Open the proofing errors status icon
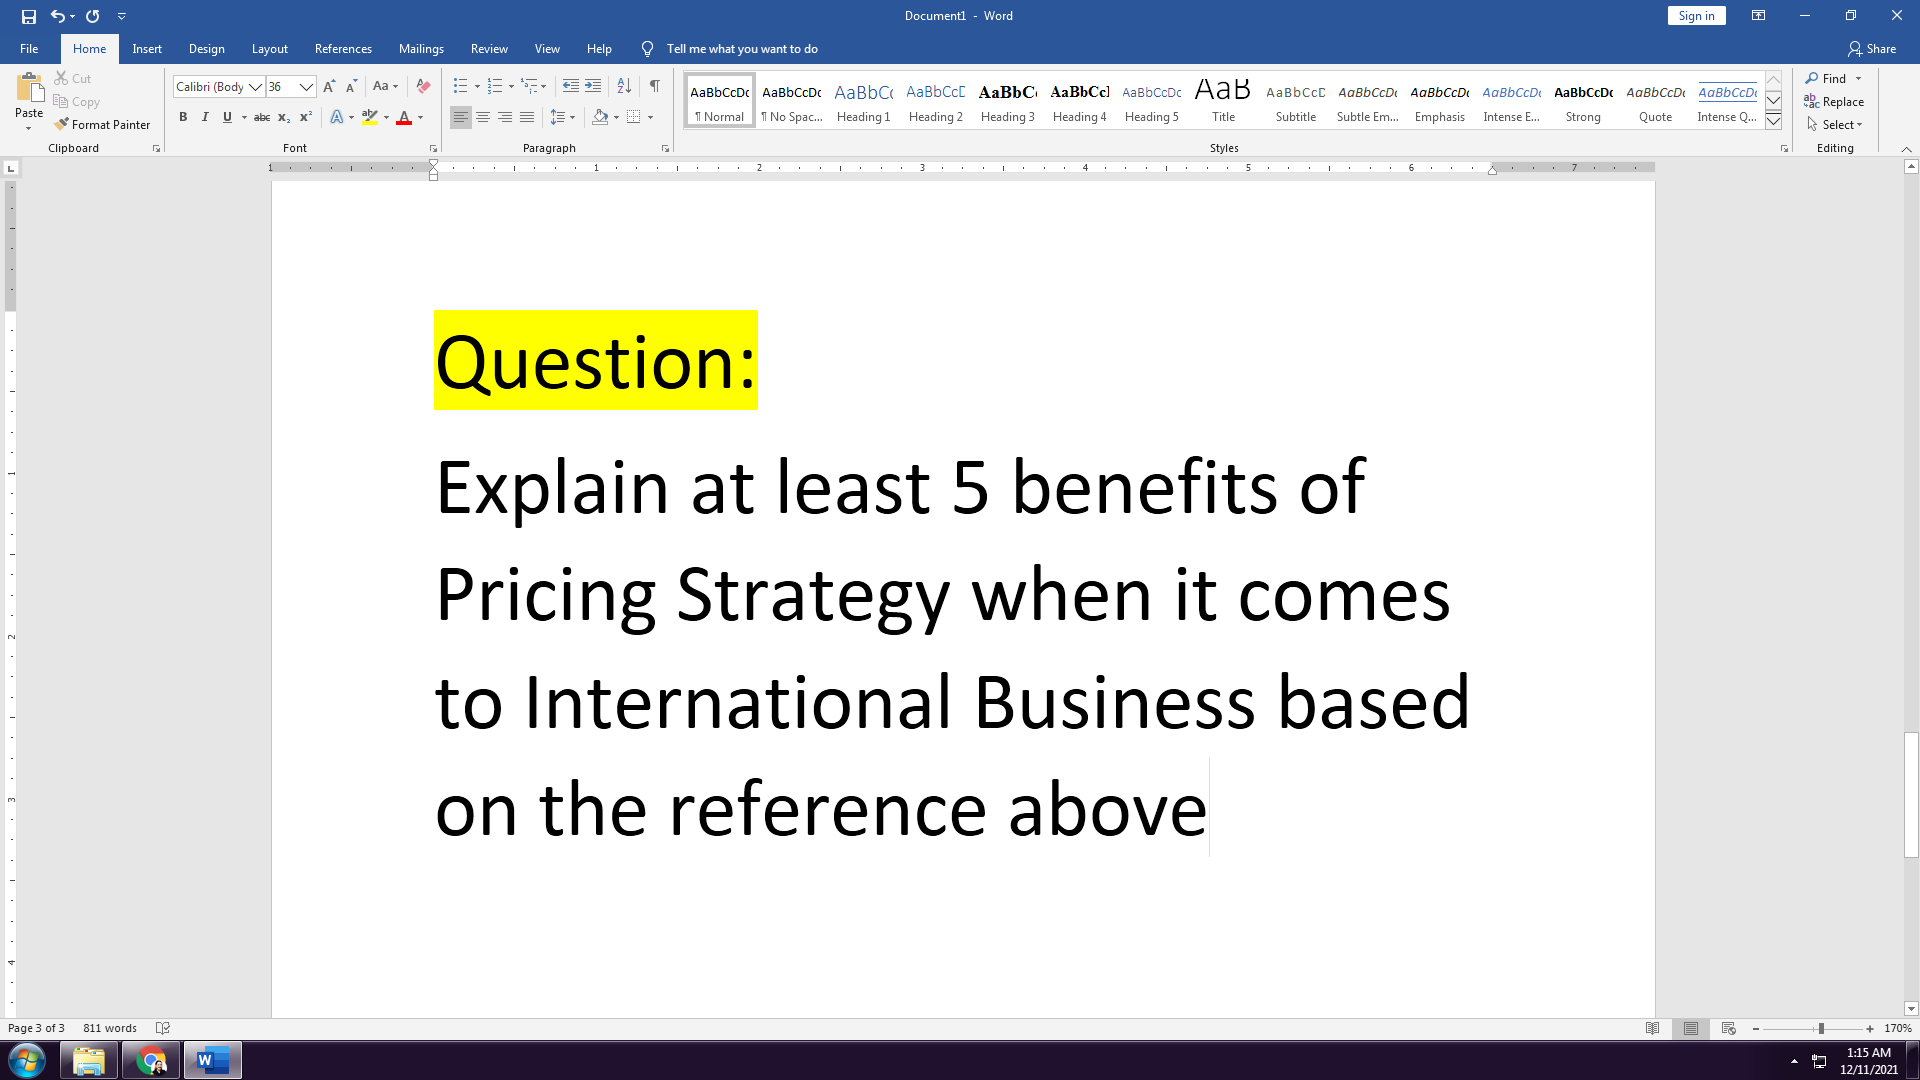This screenshot has height=1080, width=1920. tap(163, 1028)
